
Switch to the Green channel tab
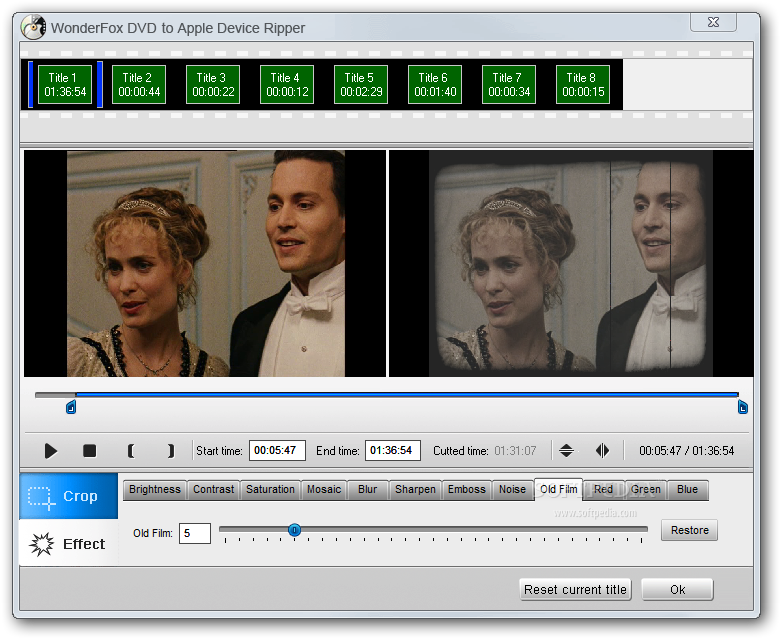tap(646, 490)
